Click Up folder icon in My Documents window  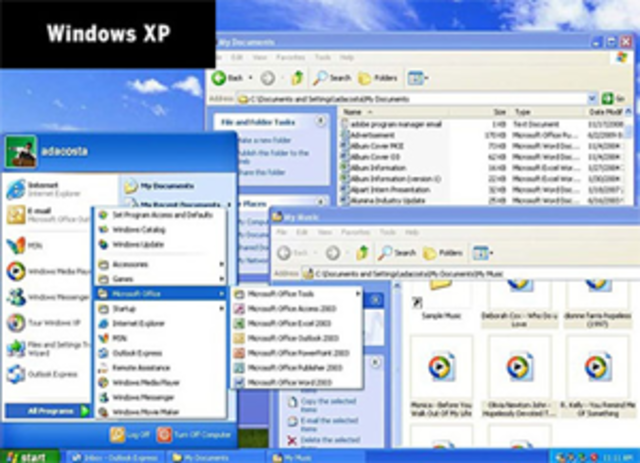tap(297, 78)
